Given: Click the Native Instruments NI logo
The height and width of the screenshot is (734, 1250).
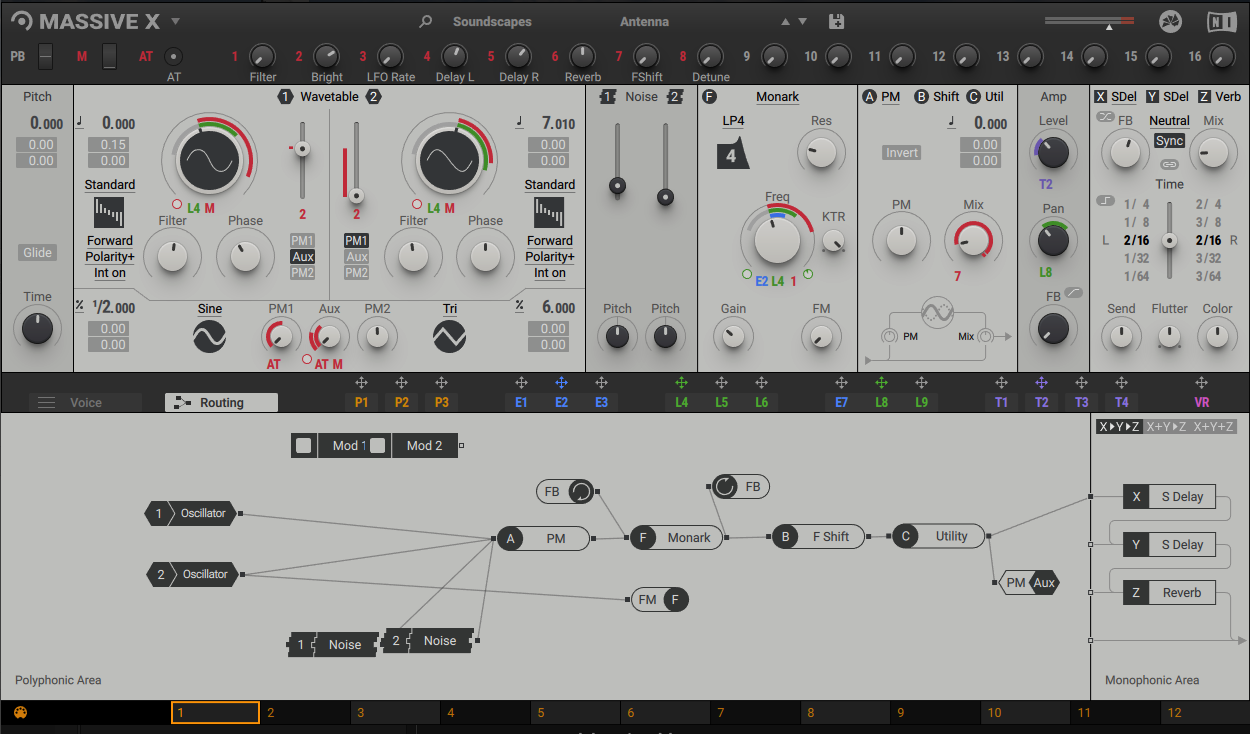Looking at the screenshot, I should (1220, 22).
